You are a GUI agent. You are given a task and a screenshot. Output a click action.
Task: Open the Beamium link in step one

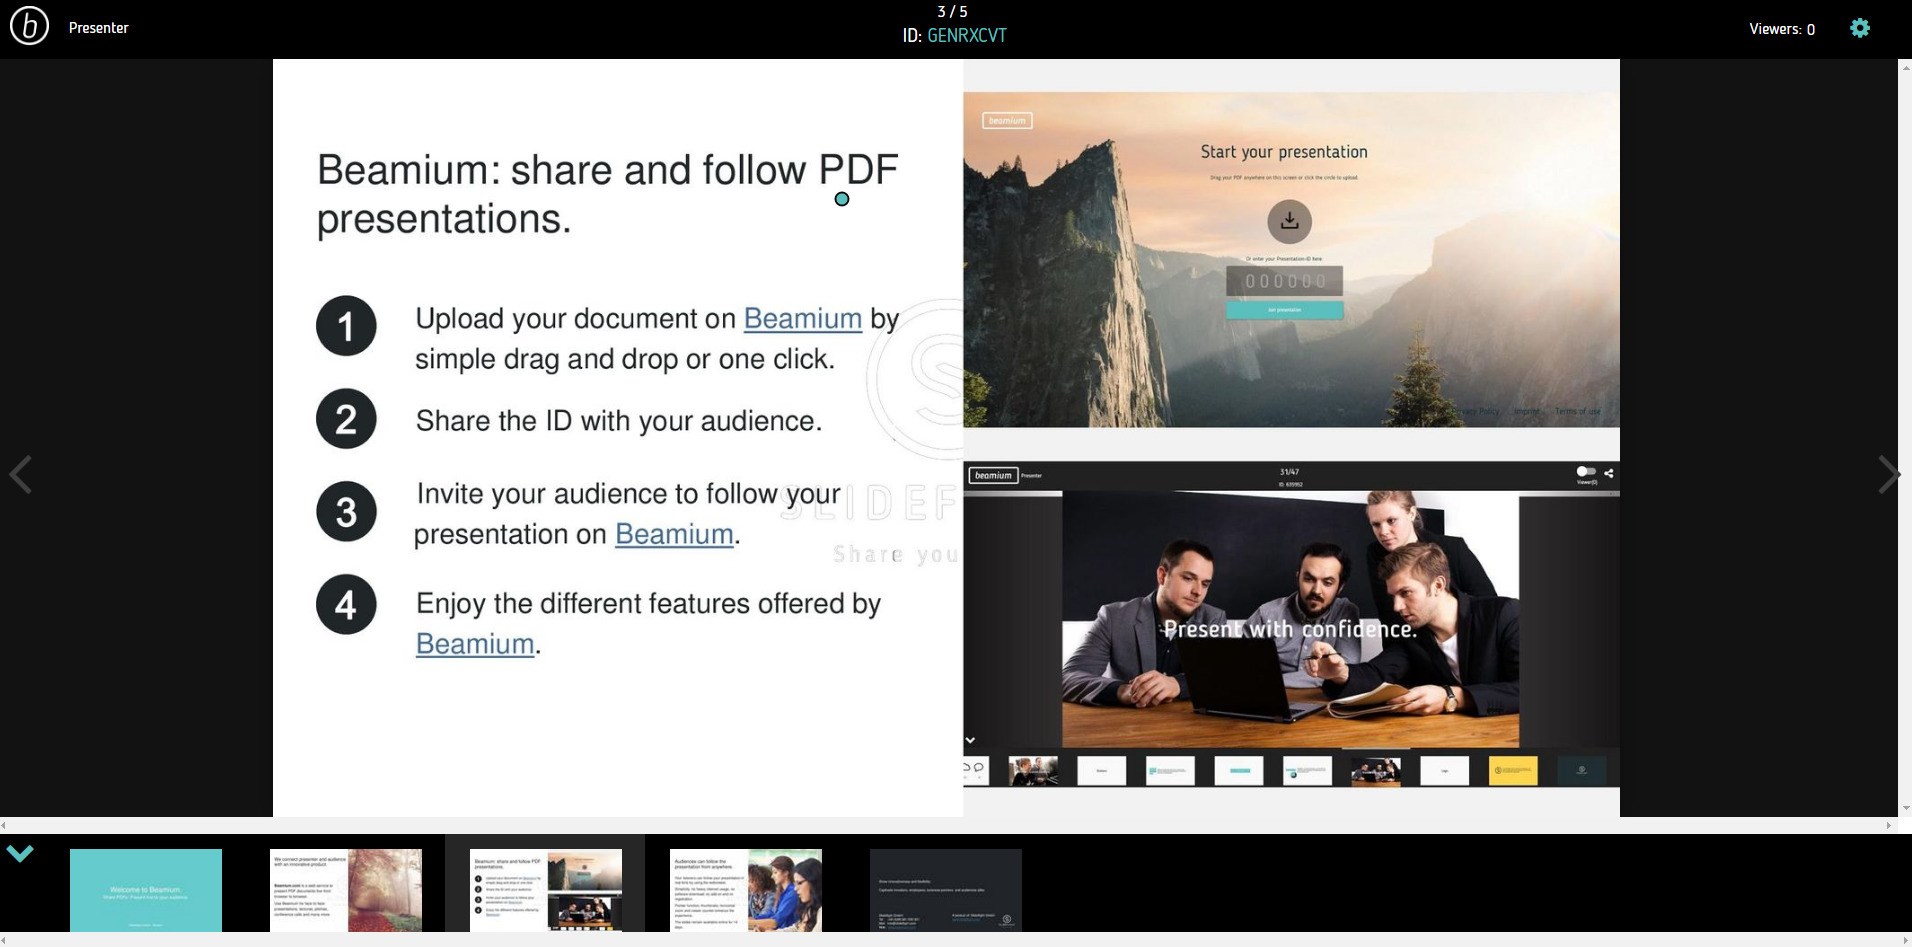pyautogui.click(x=802, y=319)
